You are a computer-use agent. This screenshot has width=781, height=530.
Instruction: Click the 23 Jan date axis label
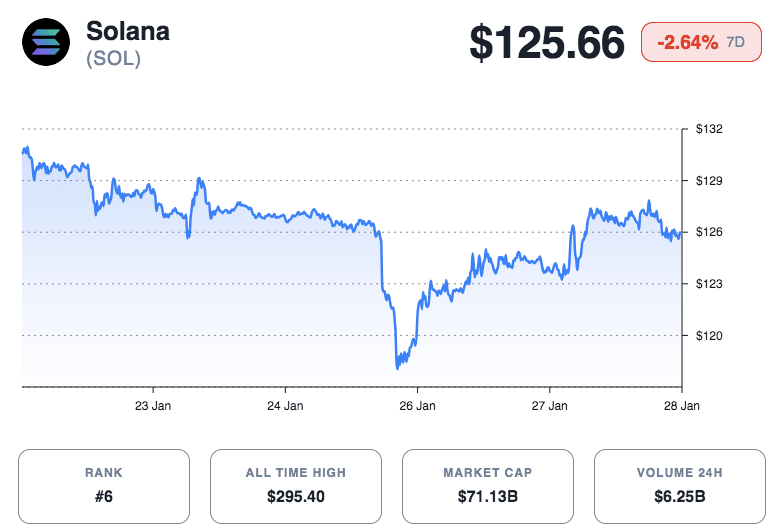point(153,406)
